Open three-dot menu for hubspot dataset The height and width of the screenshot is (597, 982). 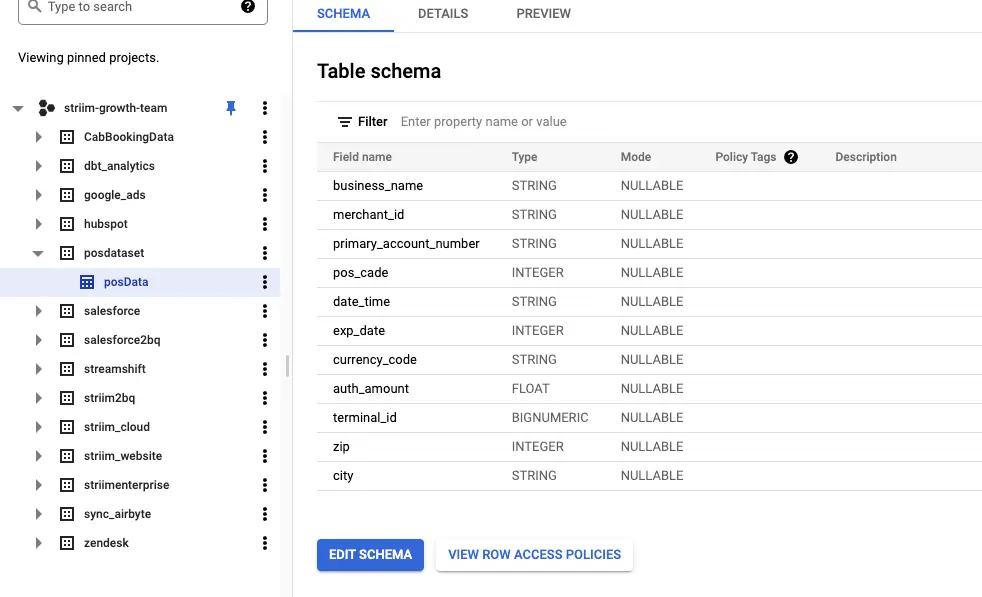click(x=265, y=224)
